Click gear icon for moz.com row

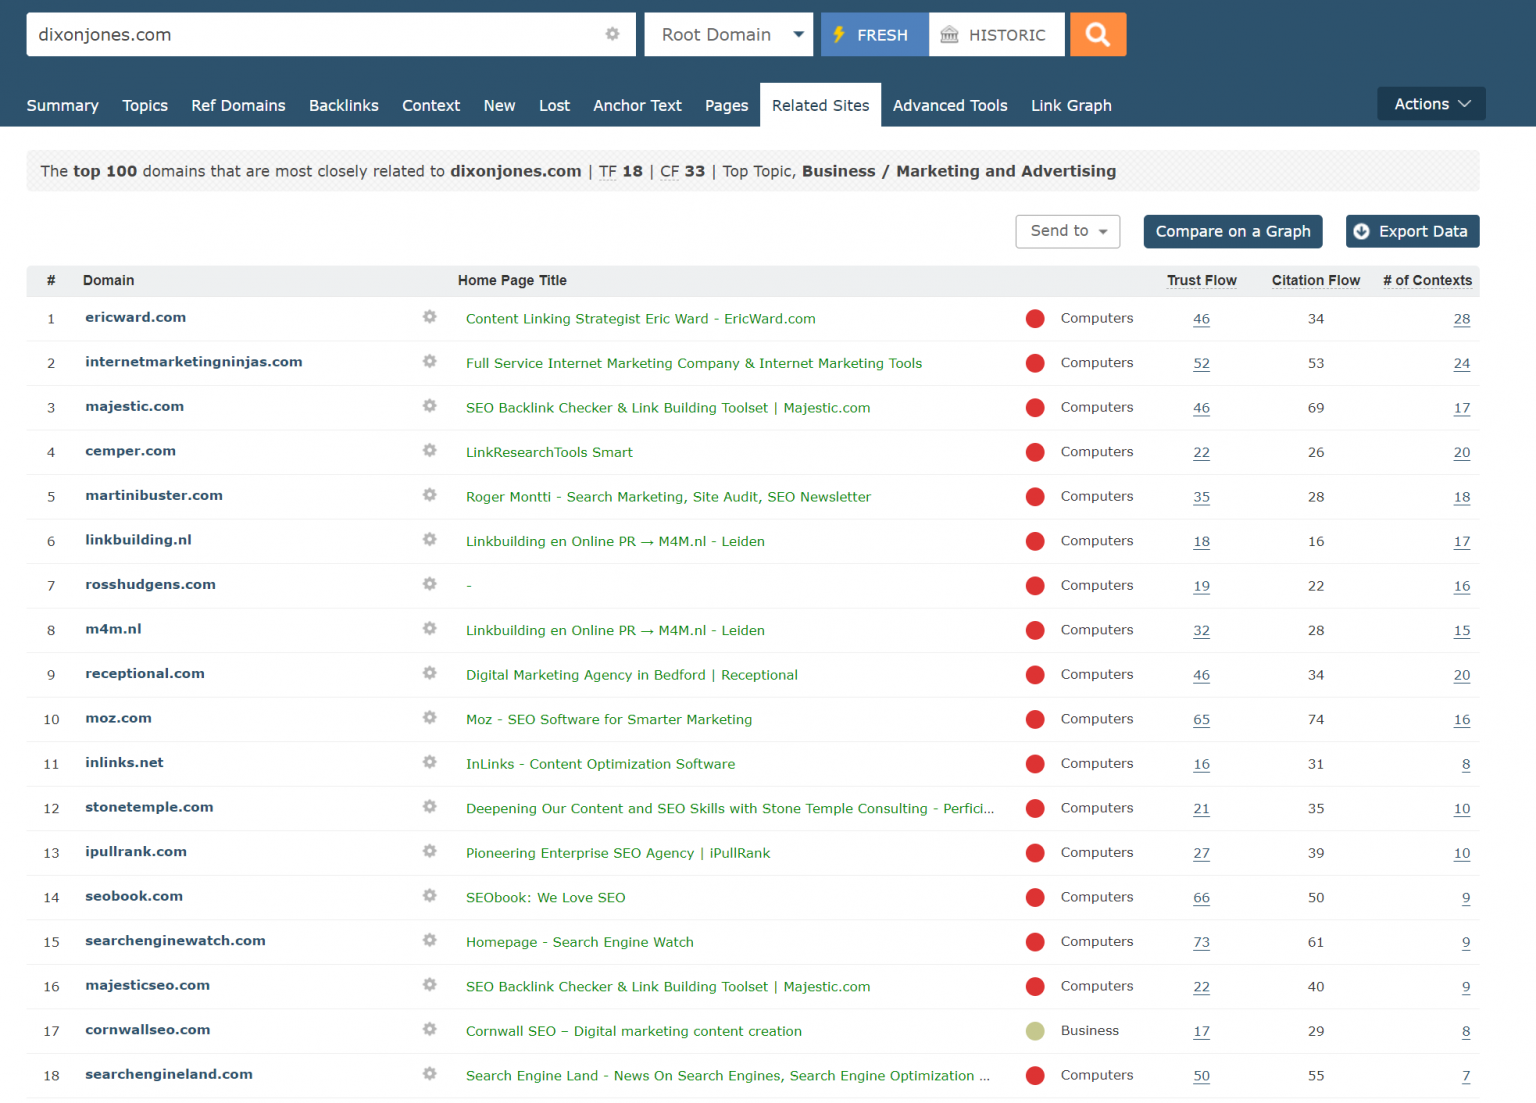click(x=429, y=718)
